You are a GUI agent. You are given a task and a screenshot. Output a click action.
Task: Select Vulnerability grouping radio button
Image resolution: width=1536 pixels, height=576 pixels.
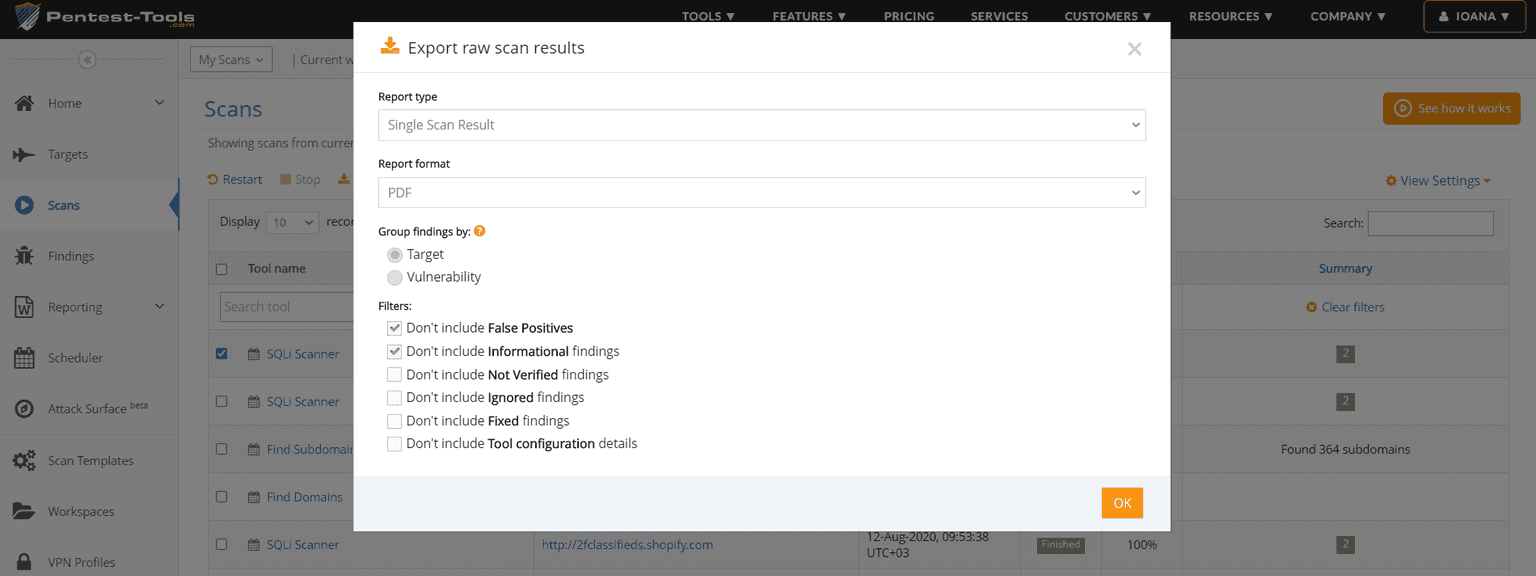[395, 277]
